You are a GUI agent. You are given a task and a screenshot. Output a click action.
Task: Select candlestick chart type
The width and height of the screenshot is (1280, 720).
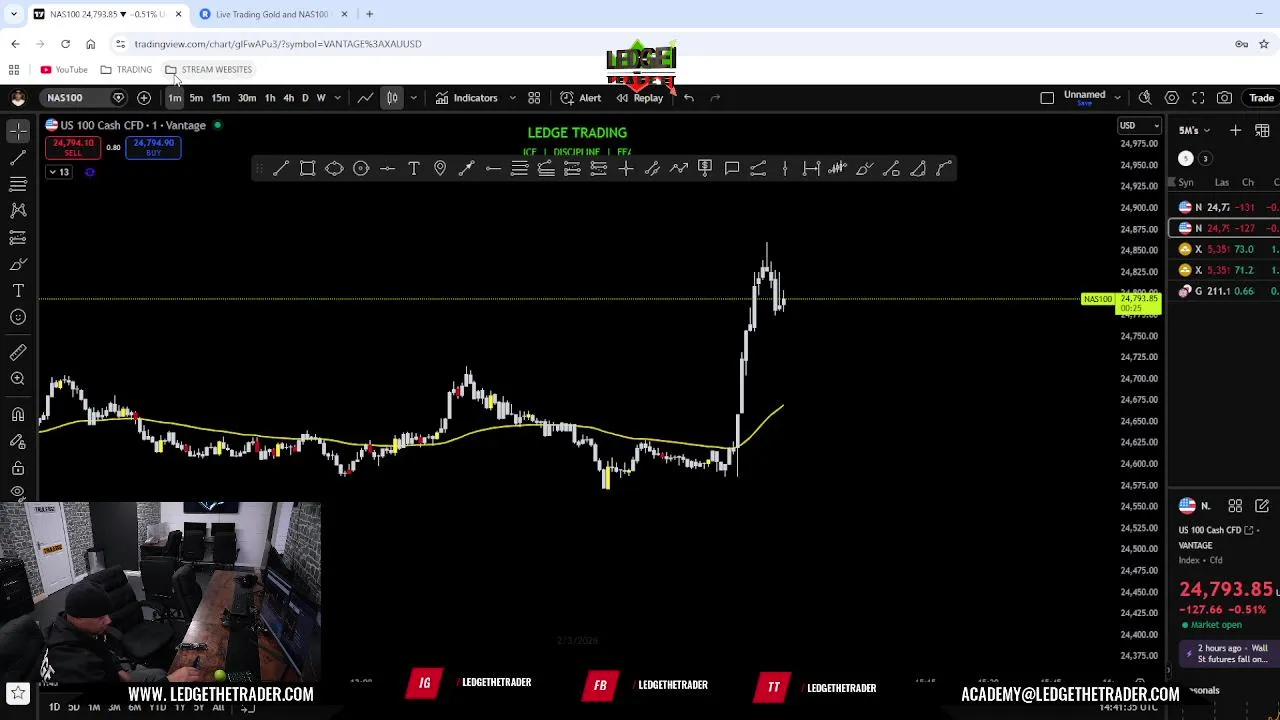tap(392, 98)
